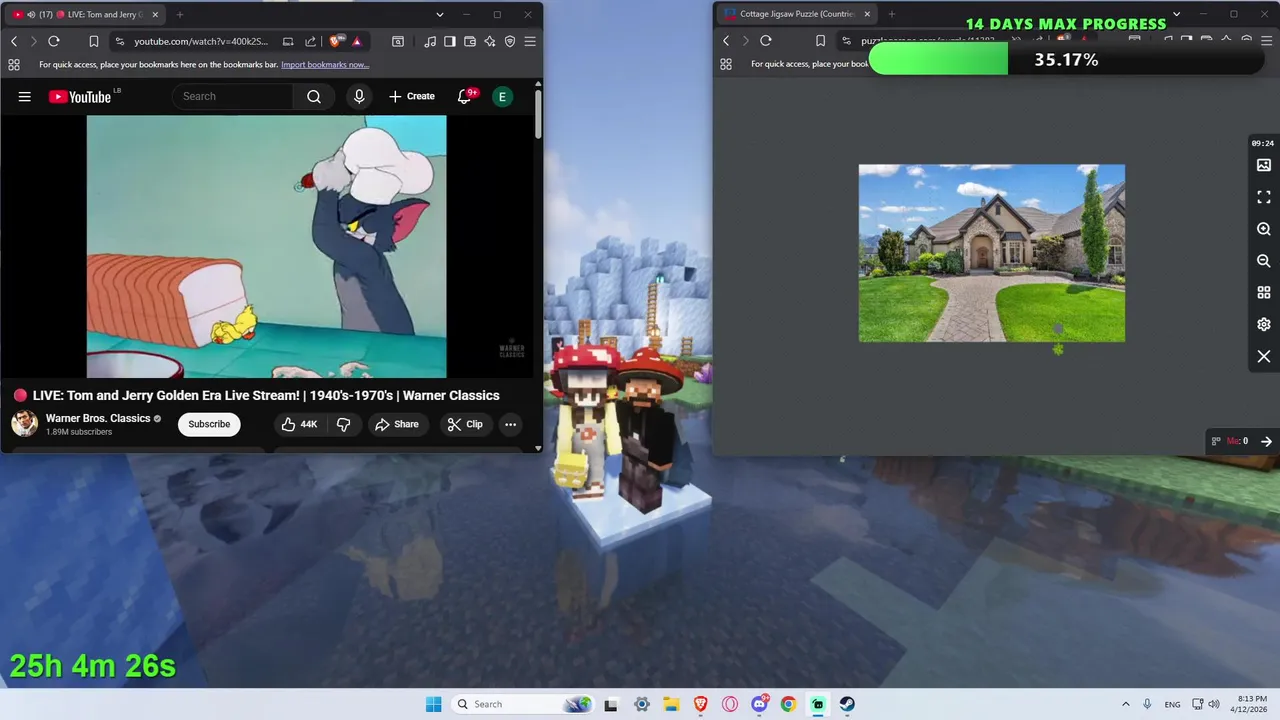Go back in the YouTube browser window
Viewport: 1280px width, 720px height.
(14, 41)
